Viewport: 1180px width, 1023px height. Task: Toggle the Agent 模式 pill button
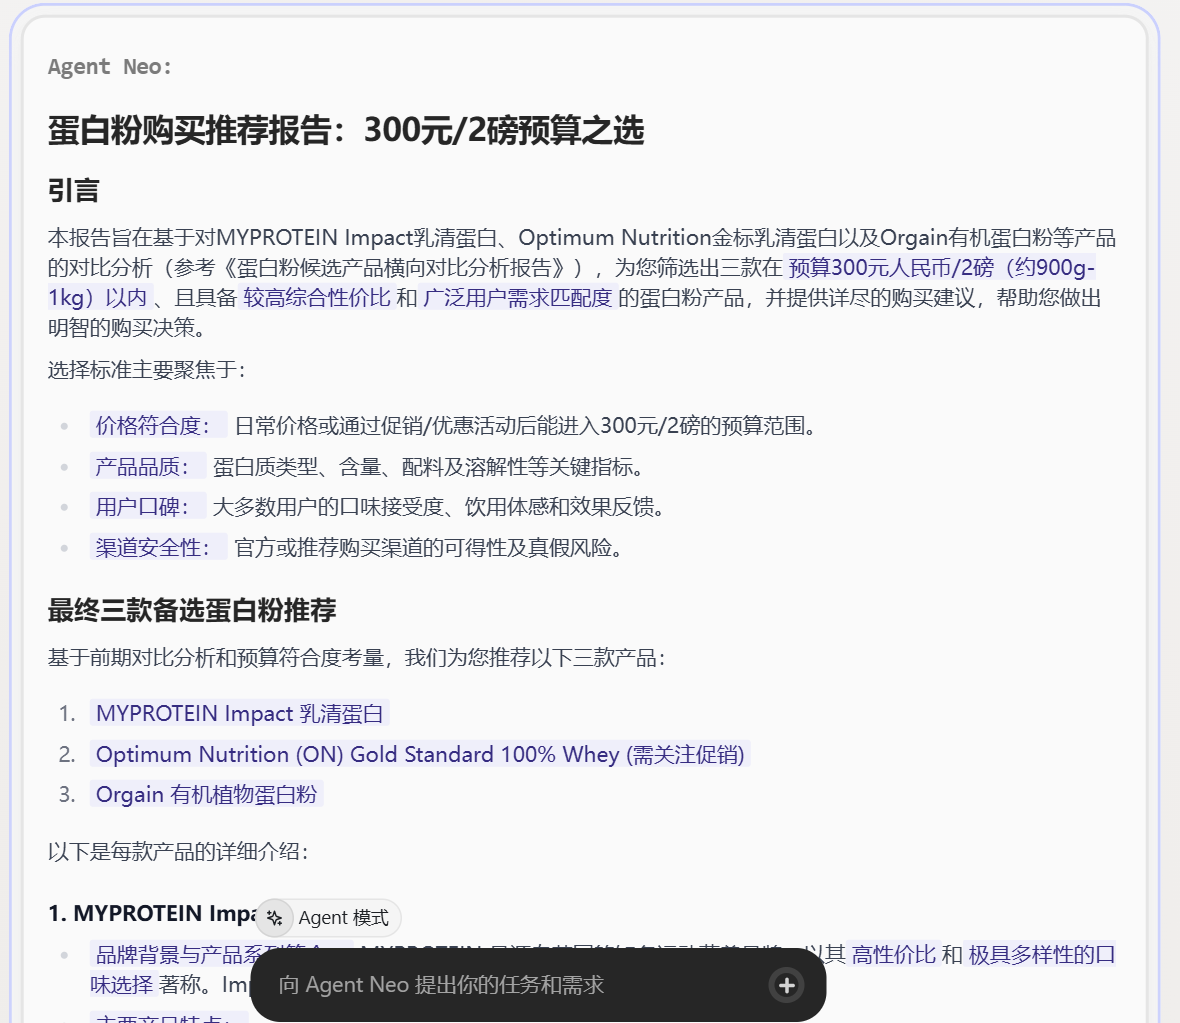coord(328,918)
